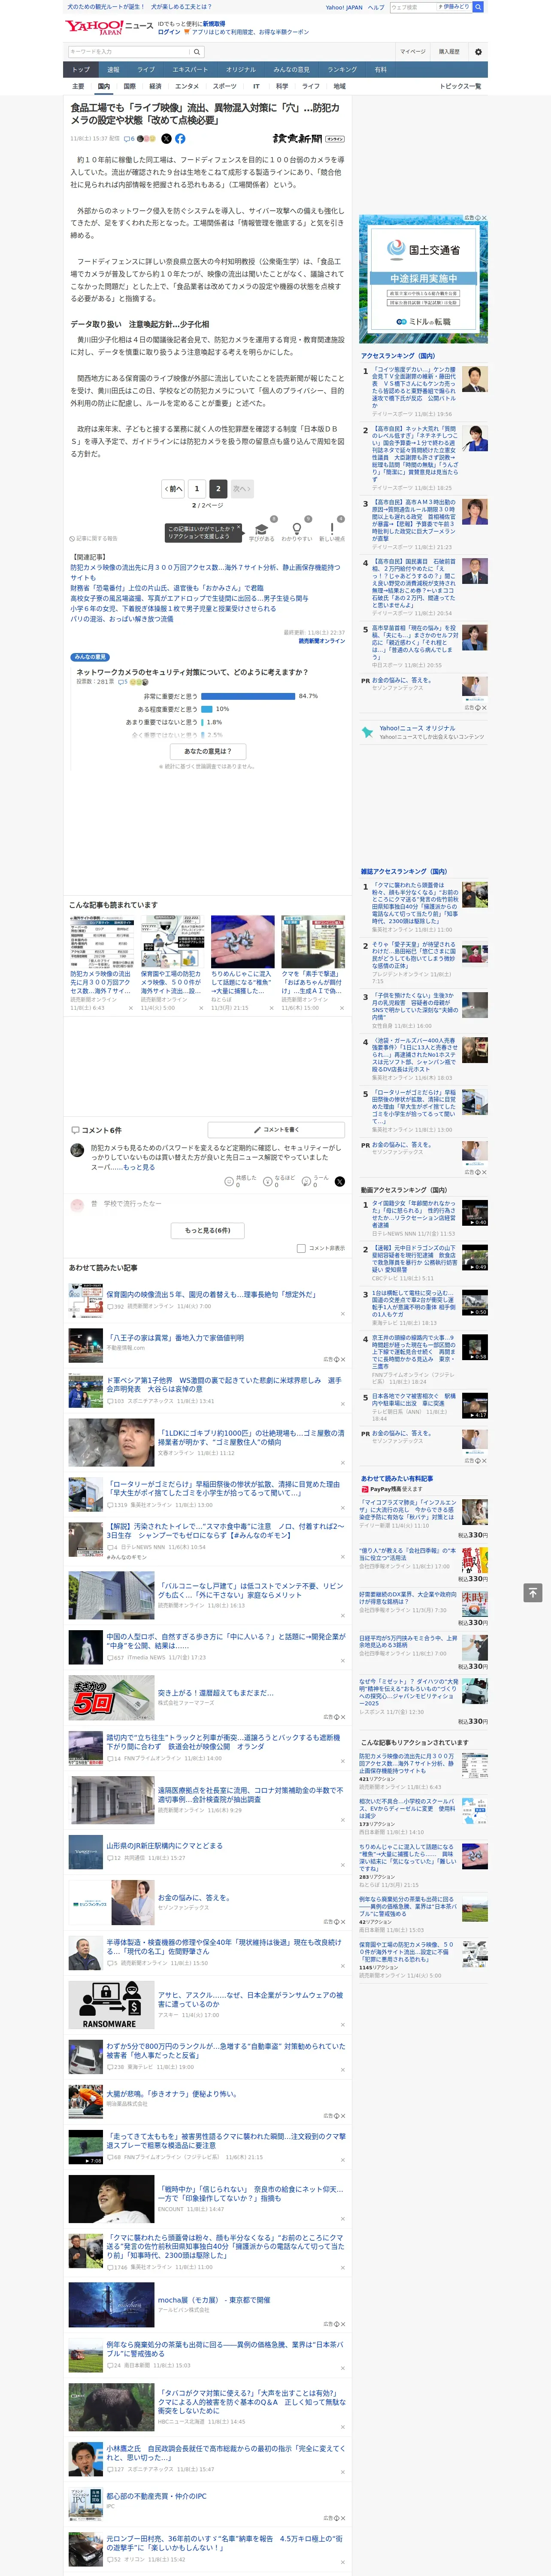Click the blue search button at top right
Viewport: 551px width, 2576px height.
coord(478,7)
